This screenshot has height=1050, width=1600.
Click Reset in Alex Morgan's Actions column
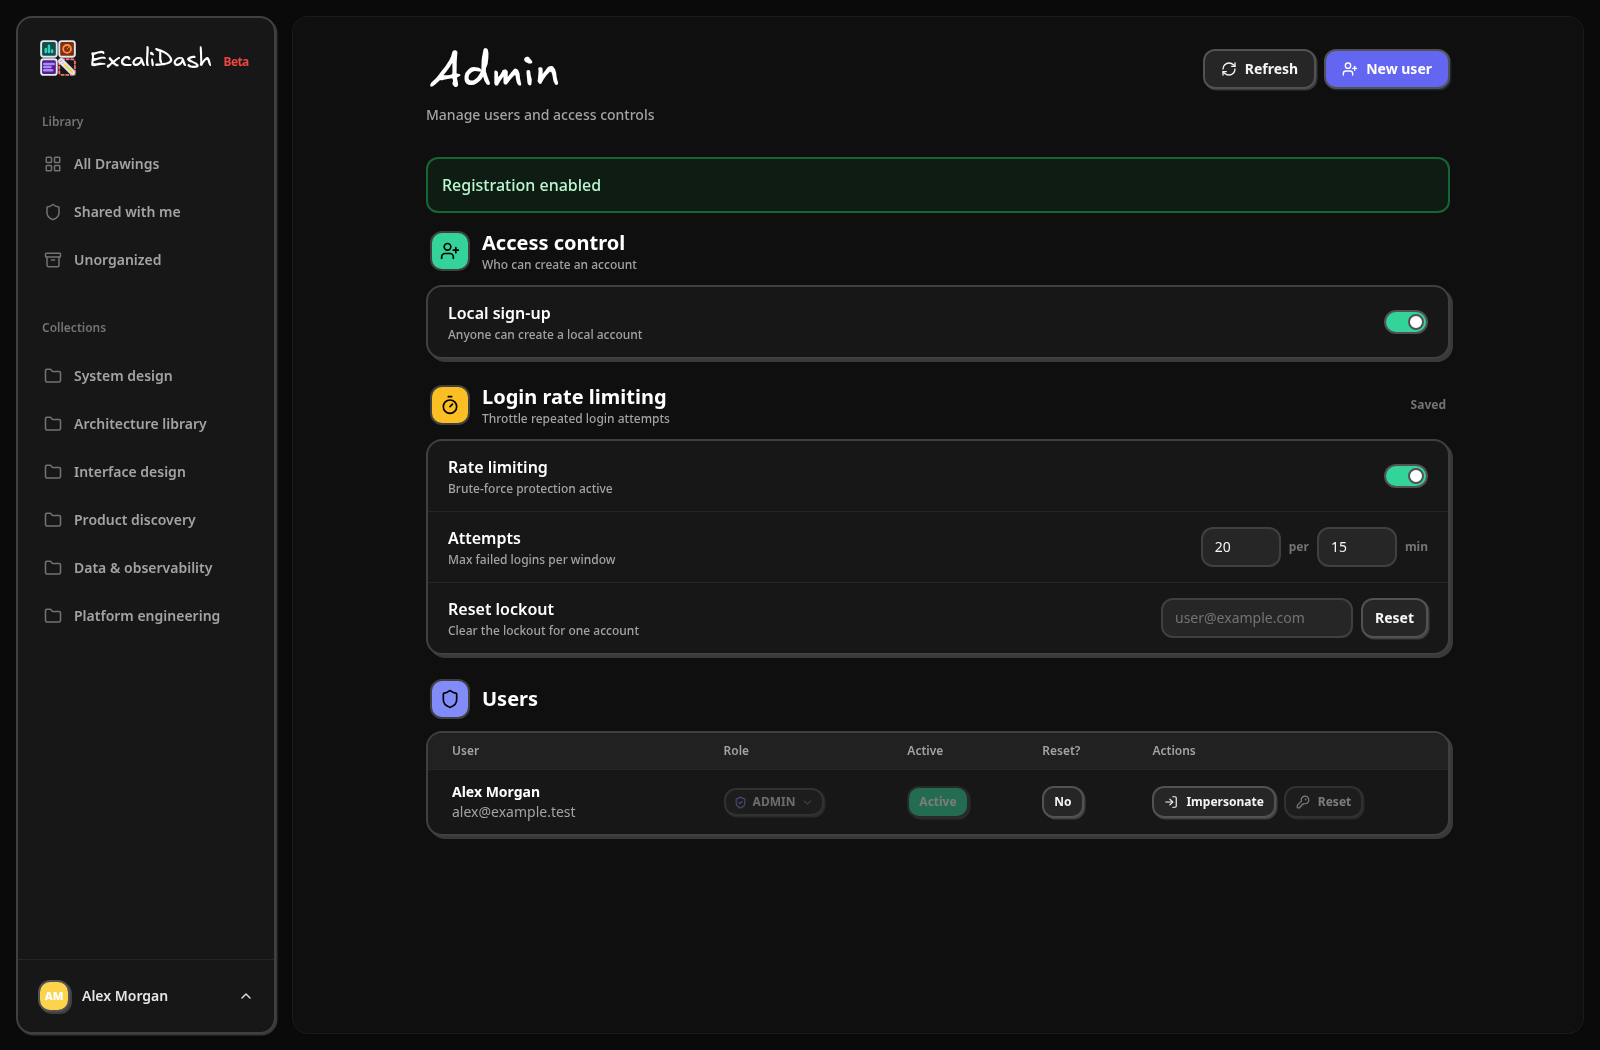pos(1324,802)
